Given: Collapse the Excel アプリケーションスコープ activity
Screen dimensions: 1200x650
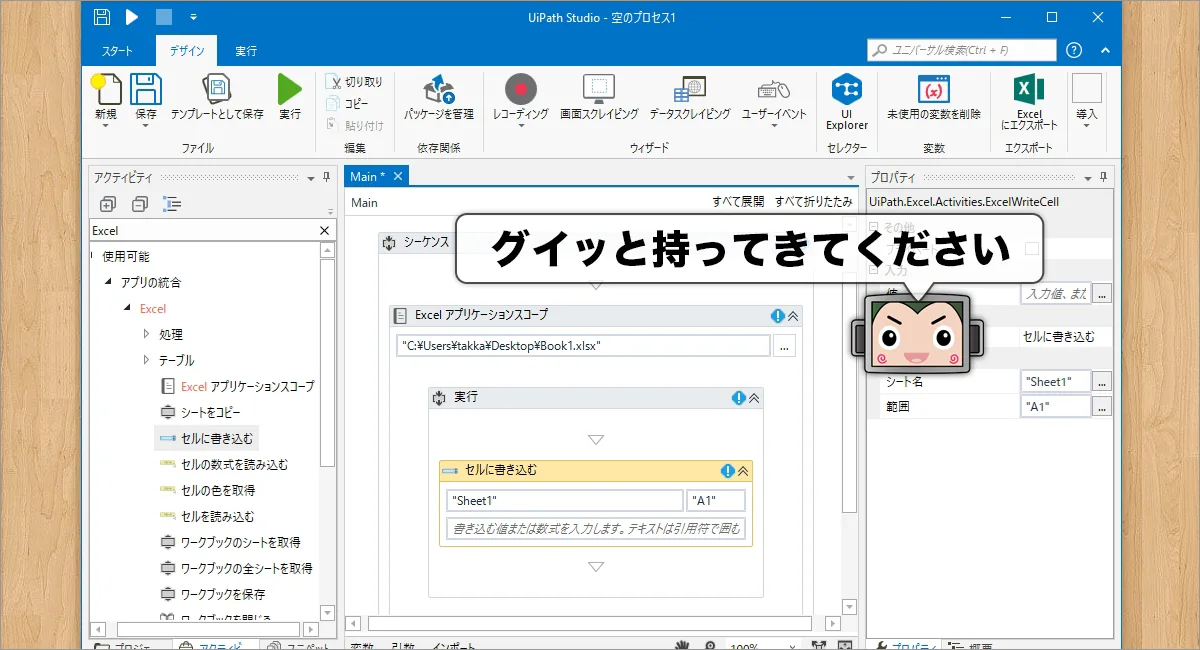Looking at the screenshot, I should tap(793, 315).
